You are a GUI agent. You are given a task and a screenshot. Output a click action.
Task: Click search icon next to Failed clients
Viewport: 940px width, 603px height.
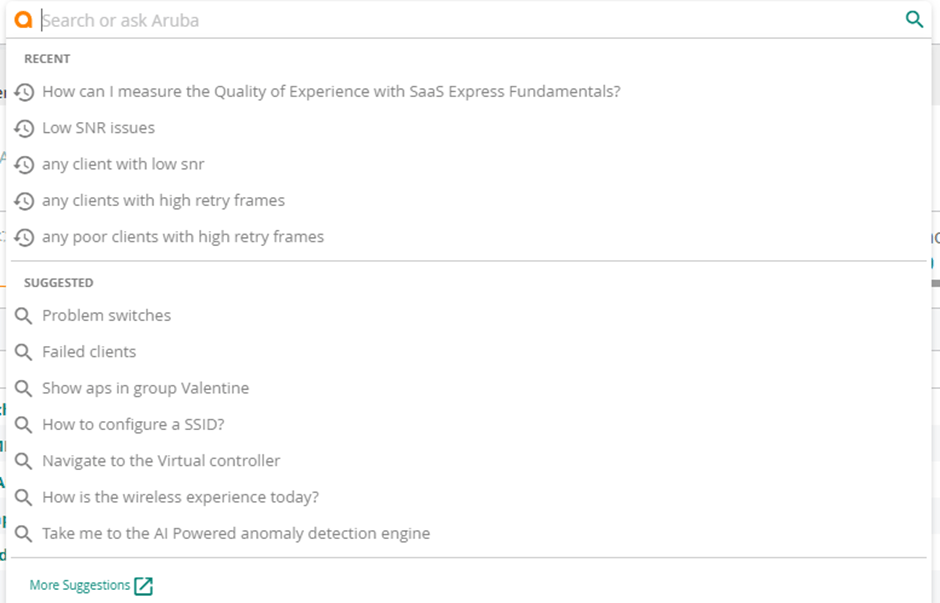point(24,352)
